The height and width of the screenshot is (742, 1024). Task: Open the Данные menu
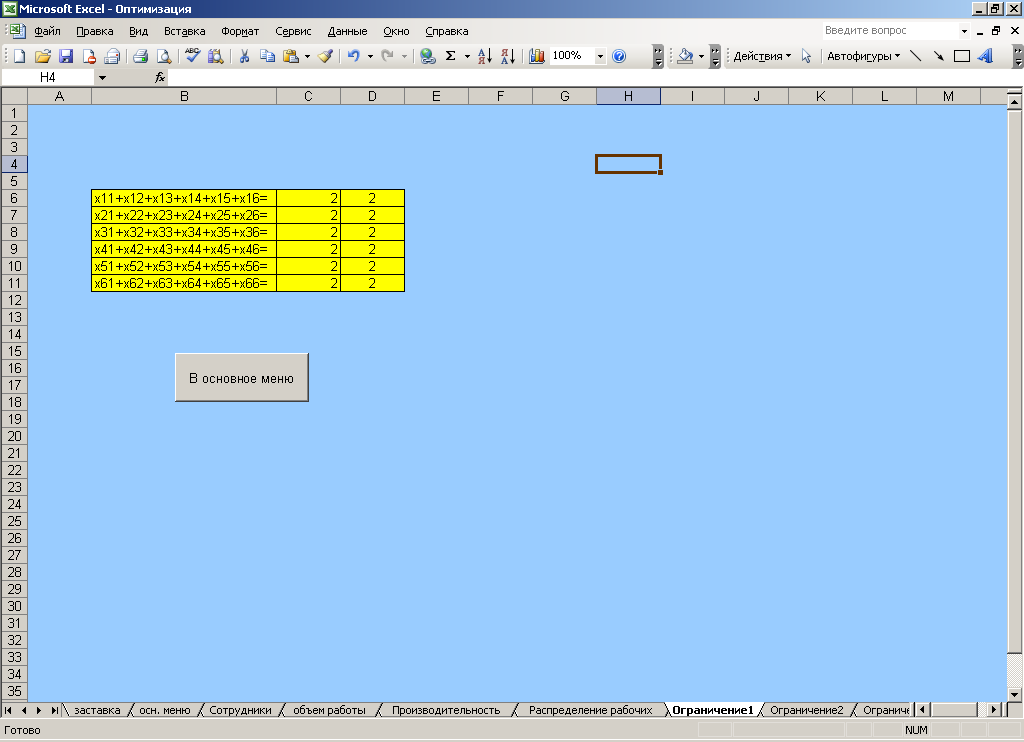pos(347,31)
